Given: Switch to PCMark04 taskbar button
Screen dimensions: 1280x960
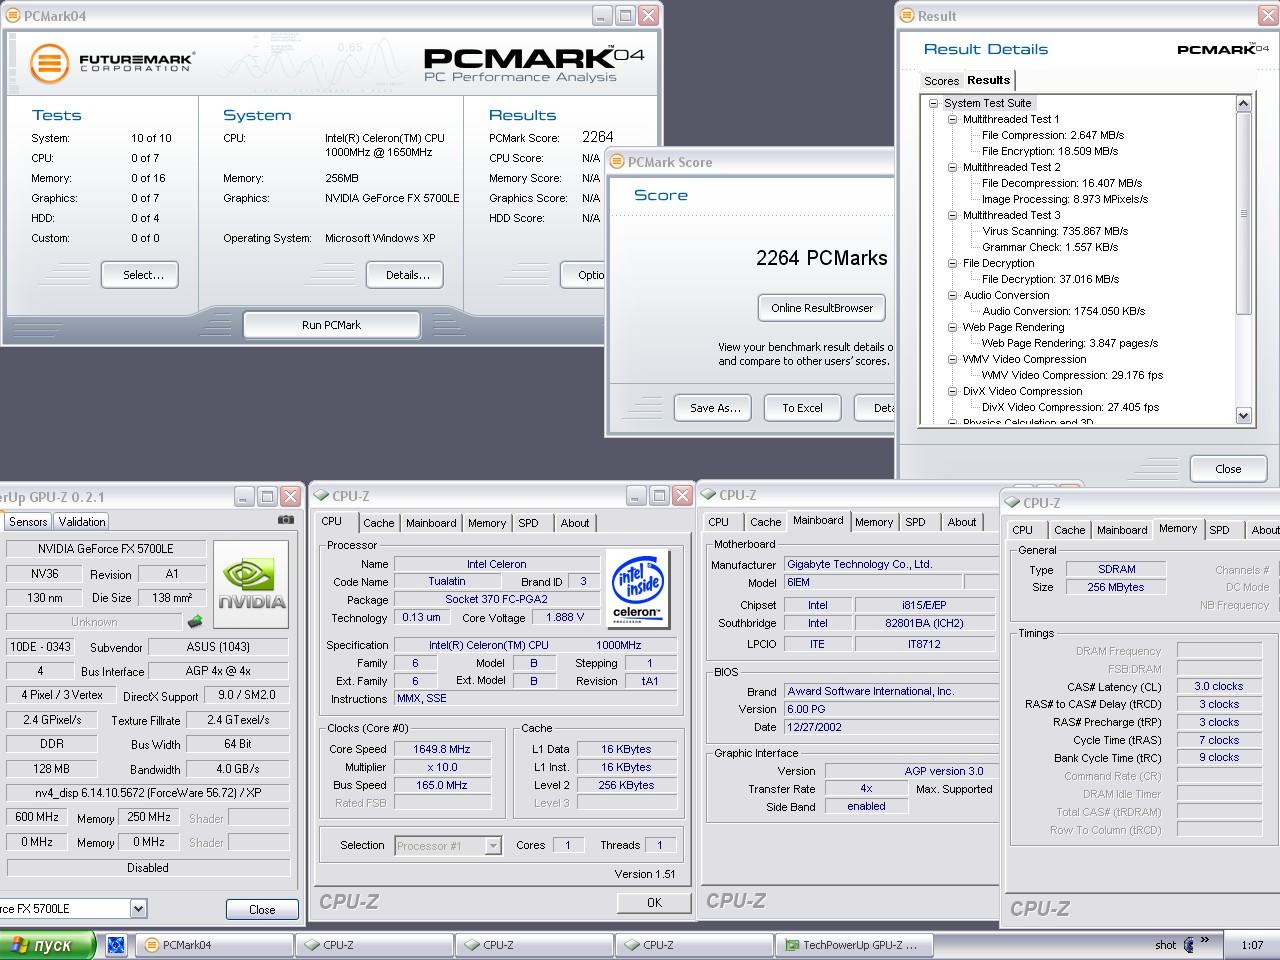Looking at the screenshot, I should click(x=215, y=945).
